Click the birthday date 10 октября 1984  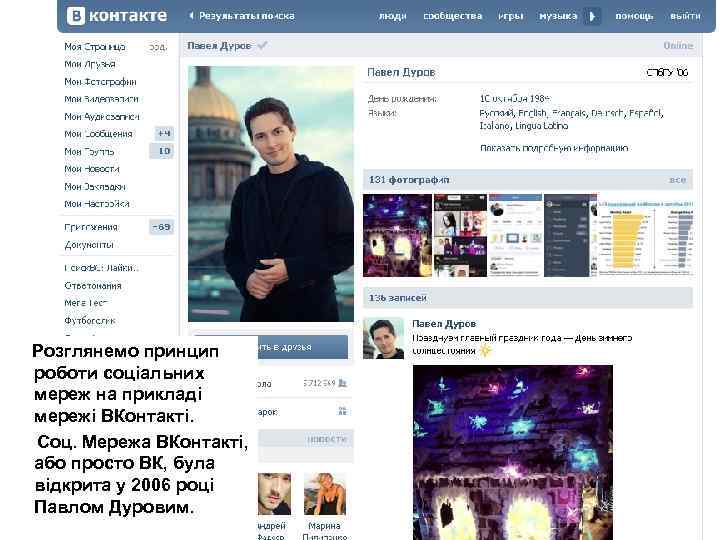(515, 98)
